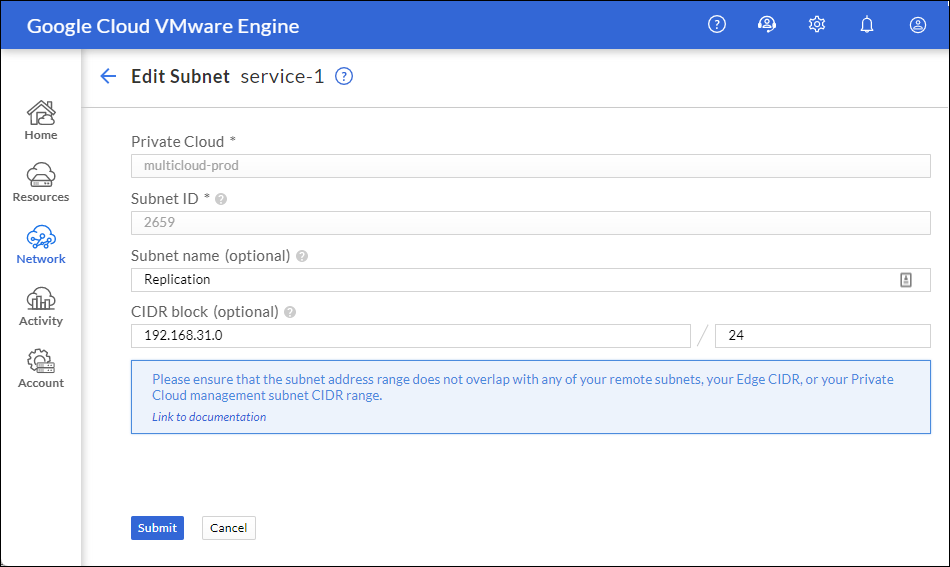Open the settings gear icon
The height and width of the screenshot is (567, 950).
point(817,24)
